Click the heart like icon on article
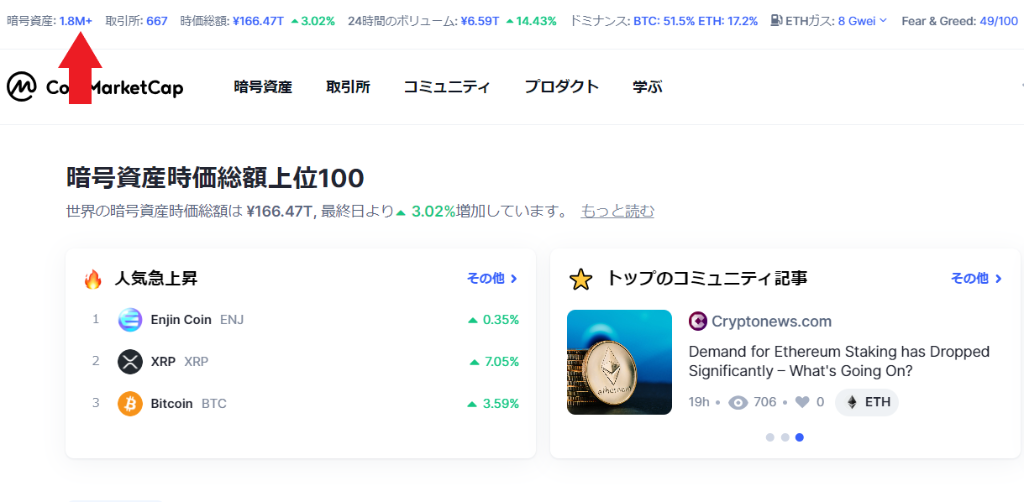Screen dimensions: 1024x502 point(801,402)
